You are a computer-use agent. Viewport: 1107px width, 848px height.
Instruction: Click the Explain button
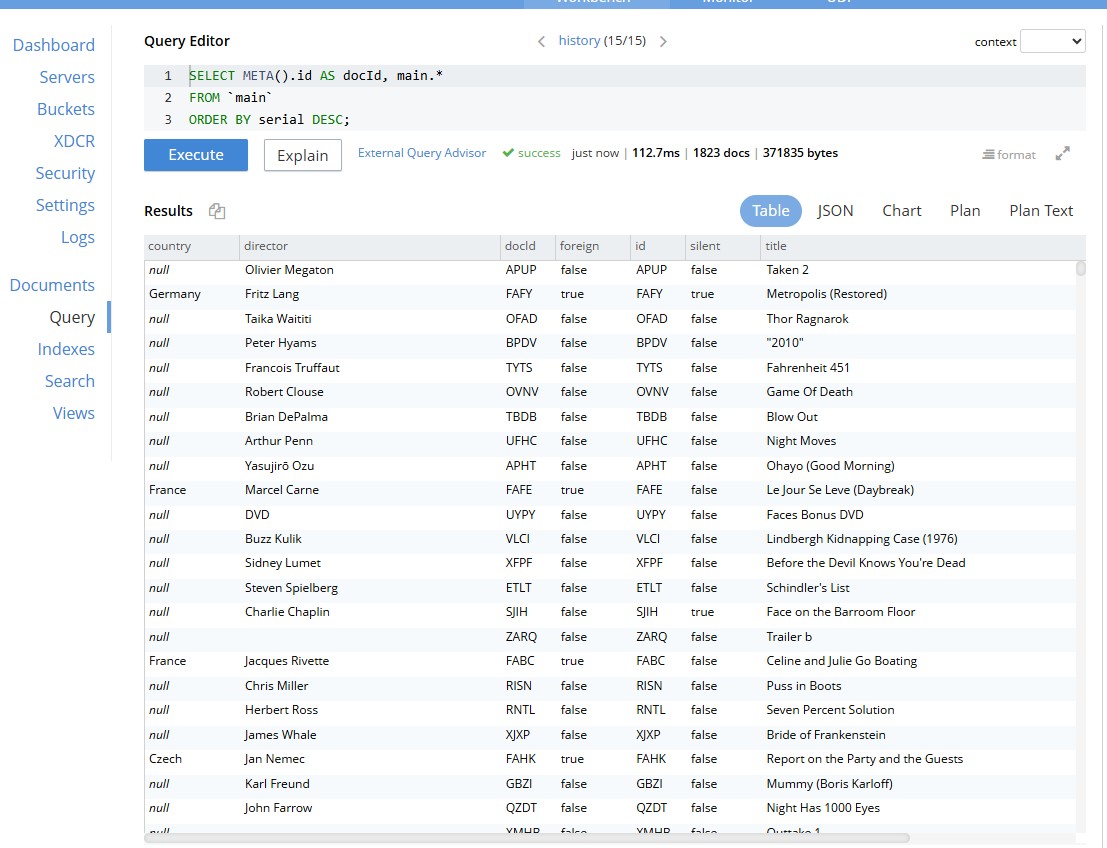pyautogui.click(x=302, y=155)
